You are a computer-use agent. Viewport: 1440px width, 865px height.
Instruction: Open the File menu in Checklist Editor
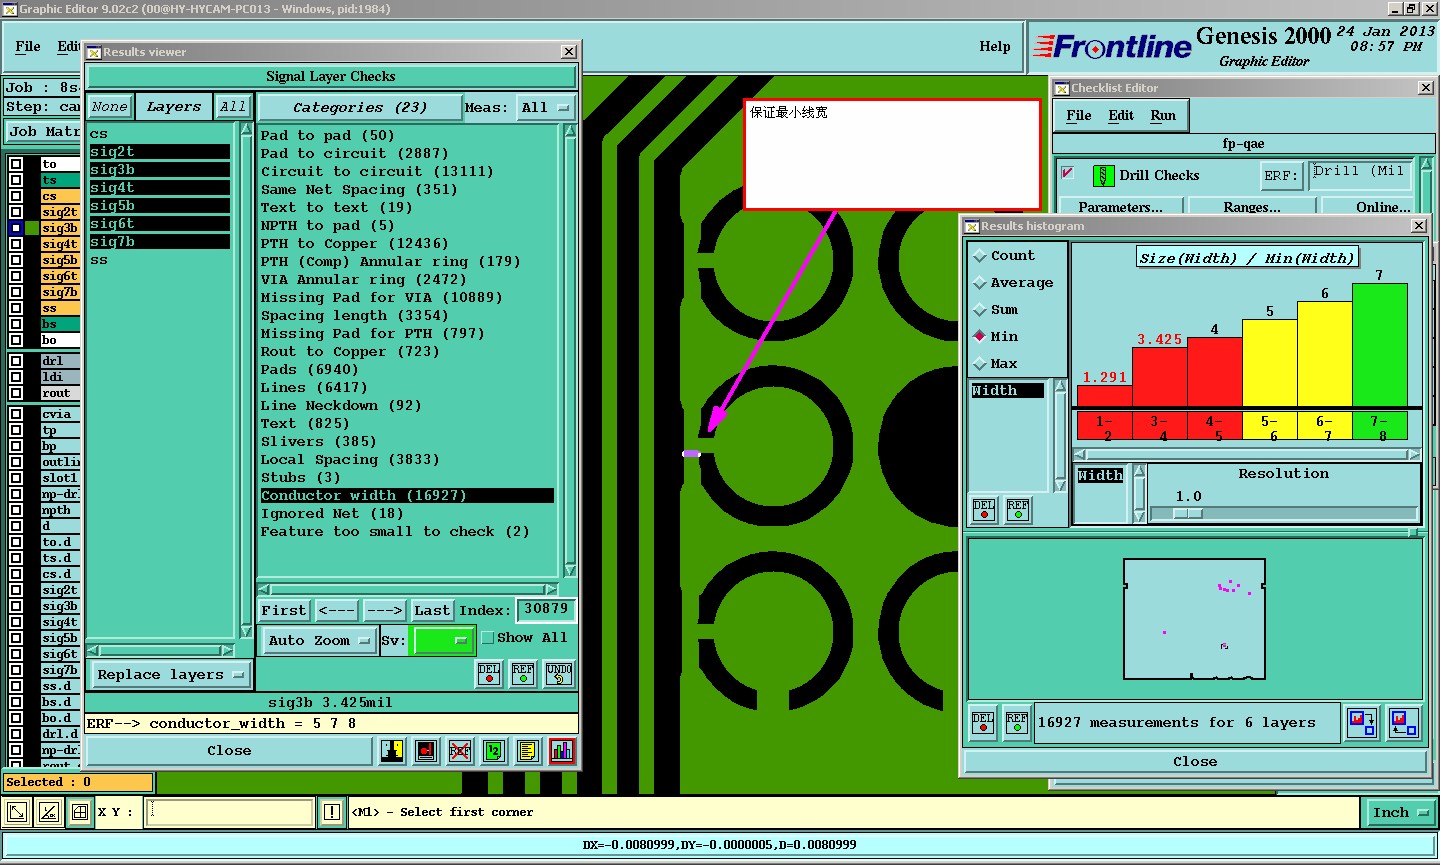click(x=1079, y=115)
